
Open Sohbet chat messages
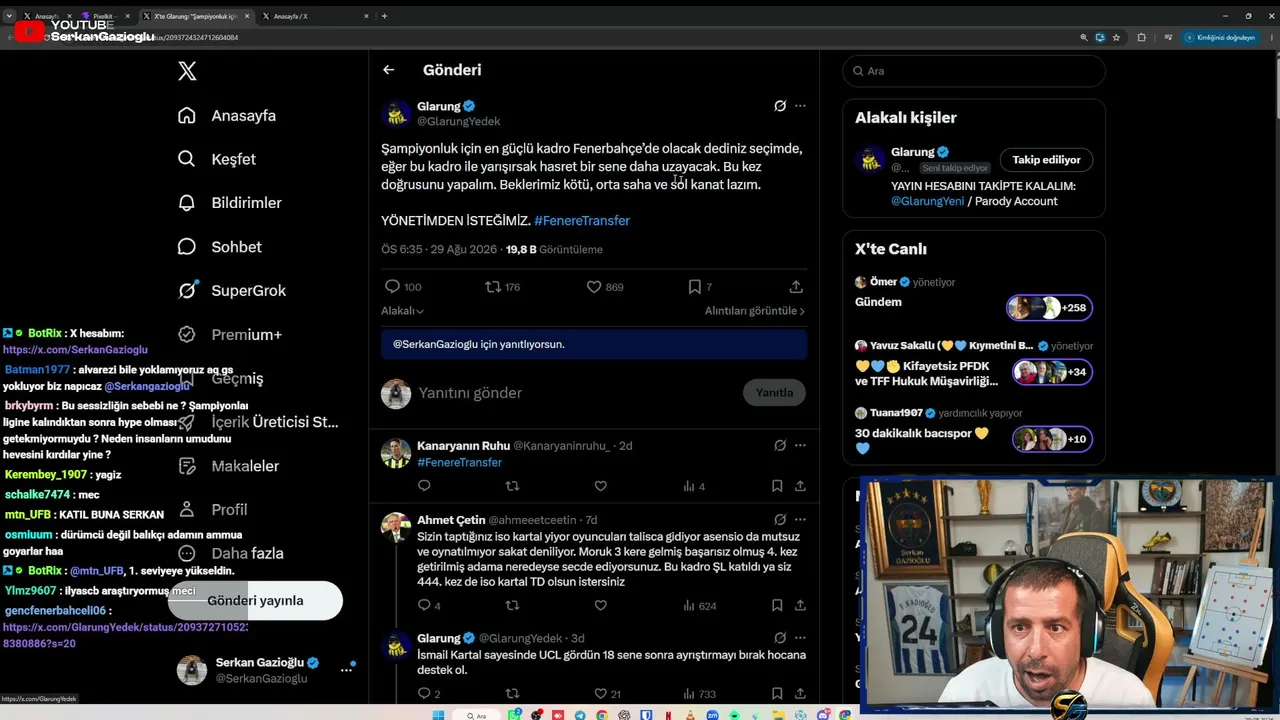click(x=220, y=247)
